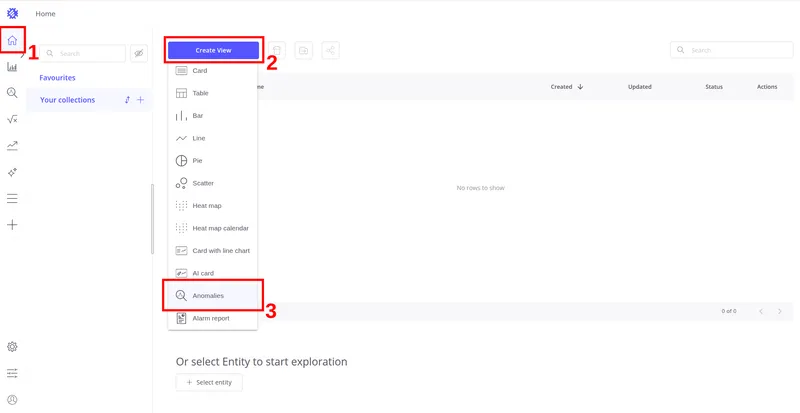Click the collections search field
Image resolution: width=800 pixels, height=413 pixels.
point(83,53)
